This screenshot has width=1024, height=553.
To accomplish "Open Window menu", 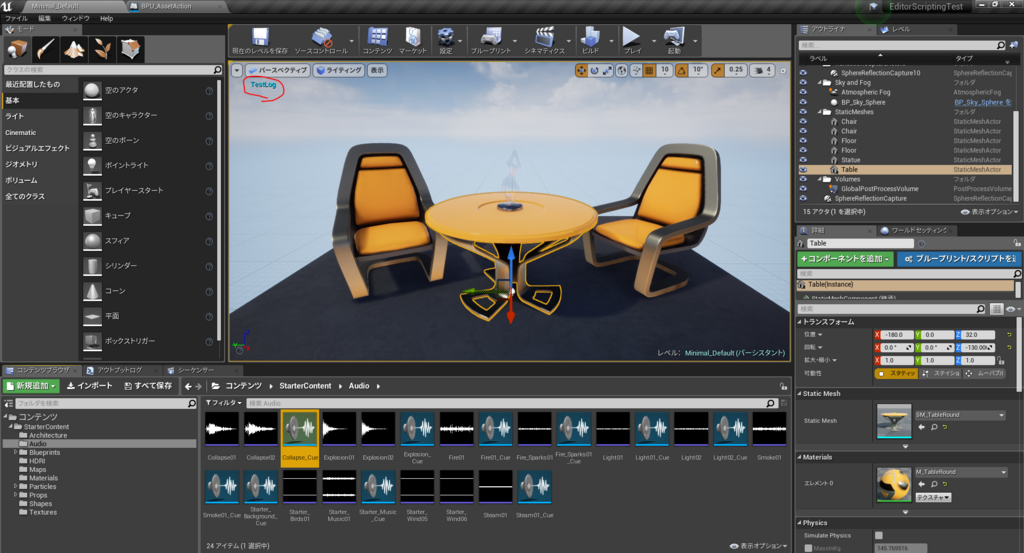I will 75,18.
